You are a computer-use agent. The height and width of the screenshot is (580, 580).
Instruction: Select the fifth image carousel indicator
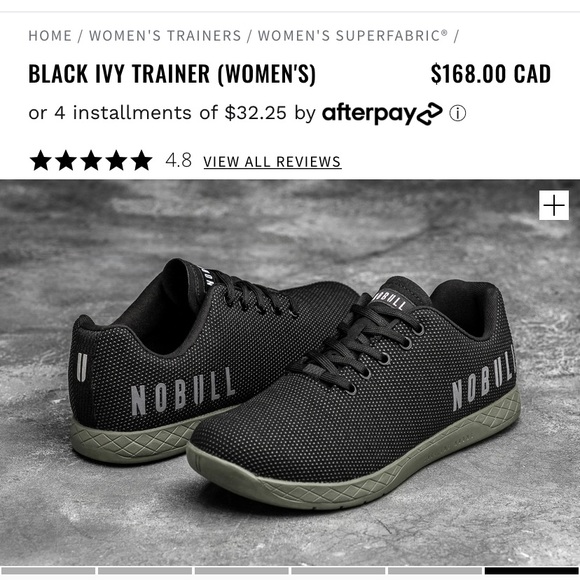(x=435, y=571)
